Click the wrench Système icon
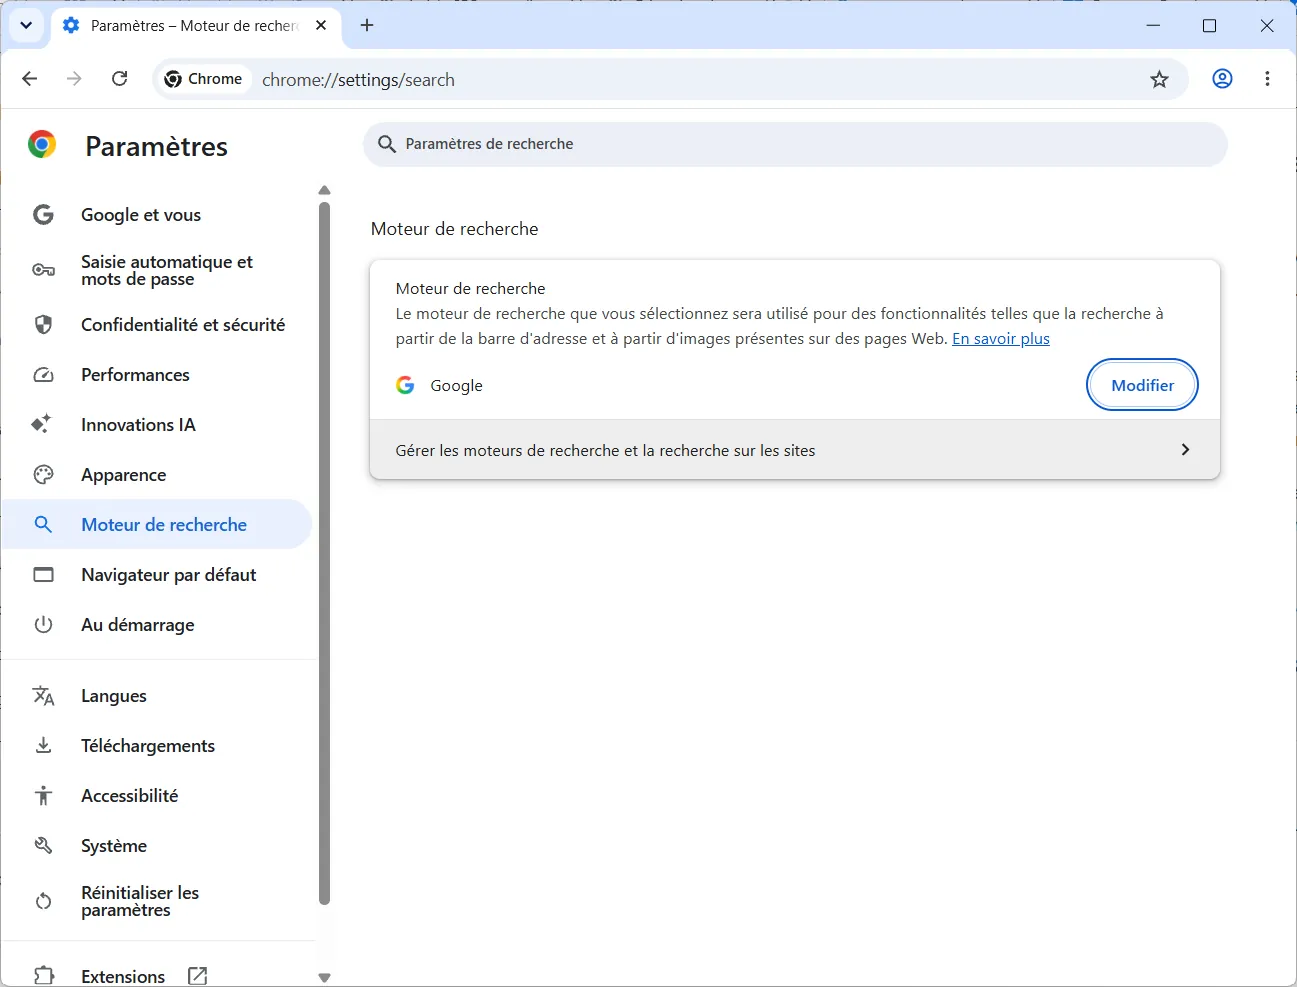This screenshot has height=987, width=1297. click(x=43, y=846)
